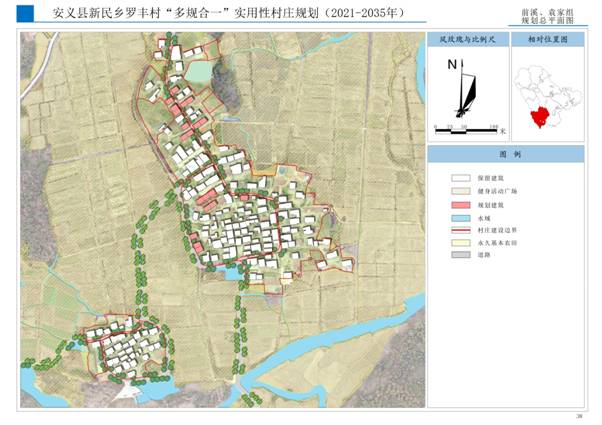Screen dimensions: 602x425
Task: Select the 道路 gray legend swatch
Action: [461, 255]
